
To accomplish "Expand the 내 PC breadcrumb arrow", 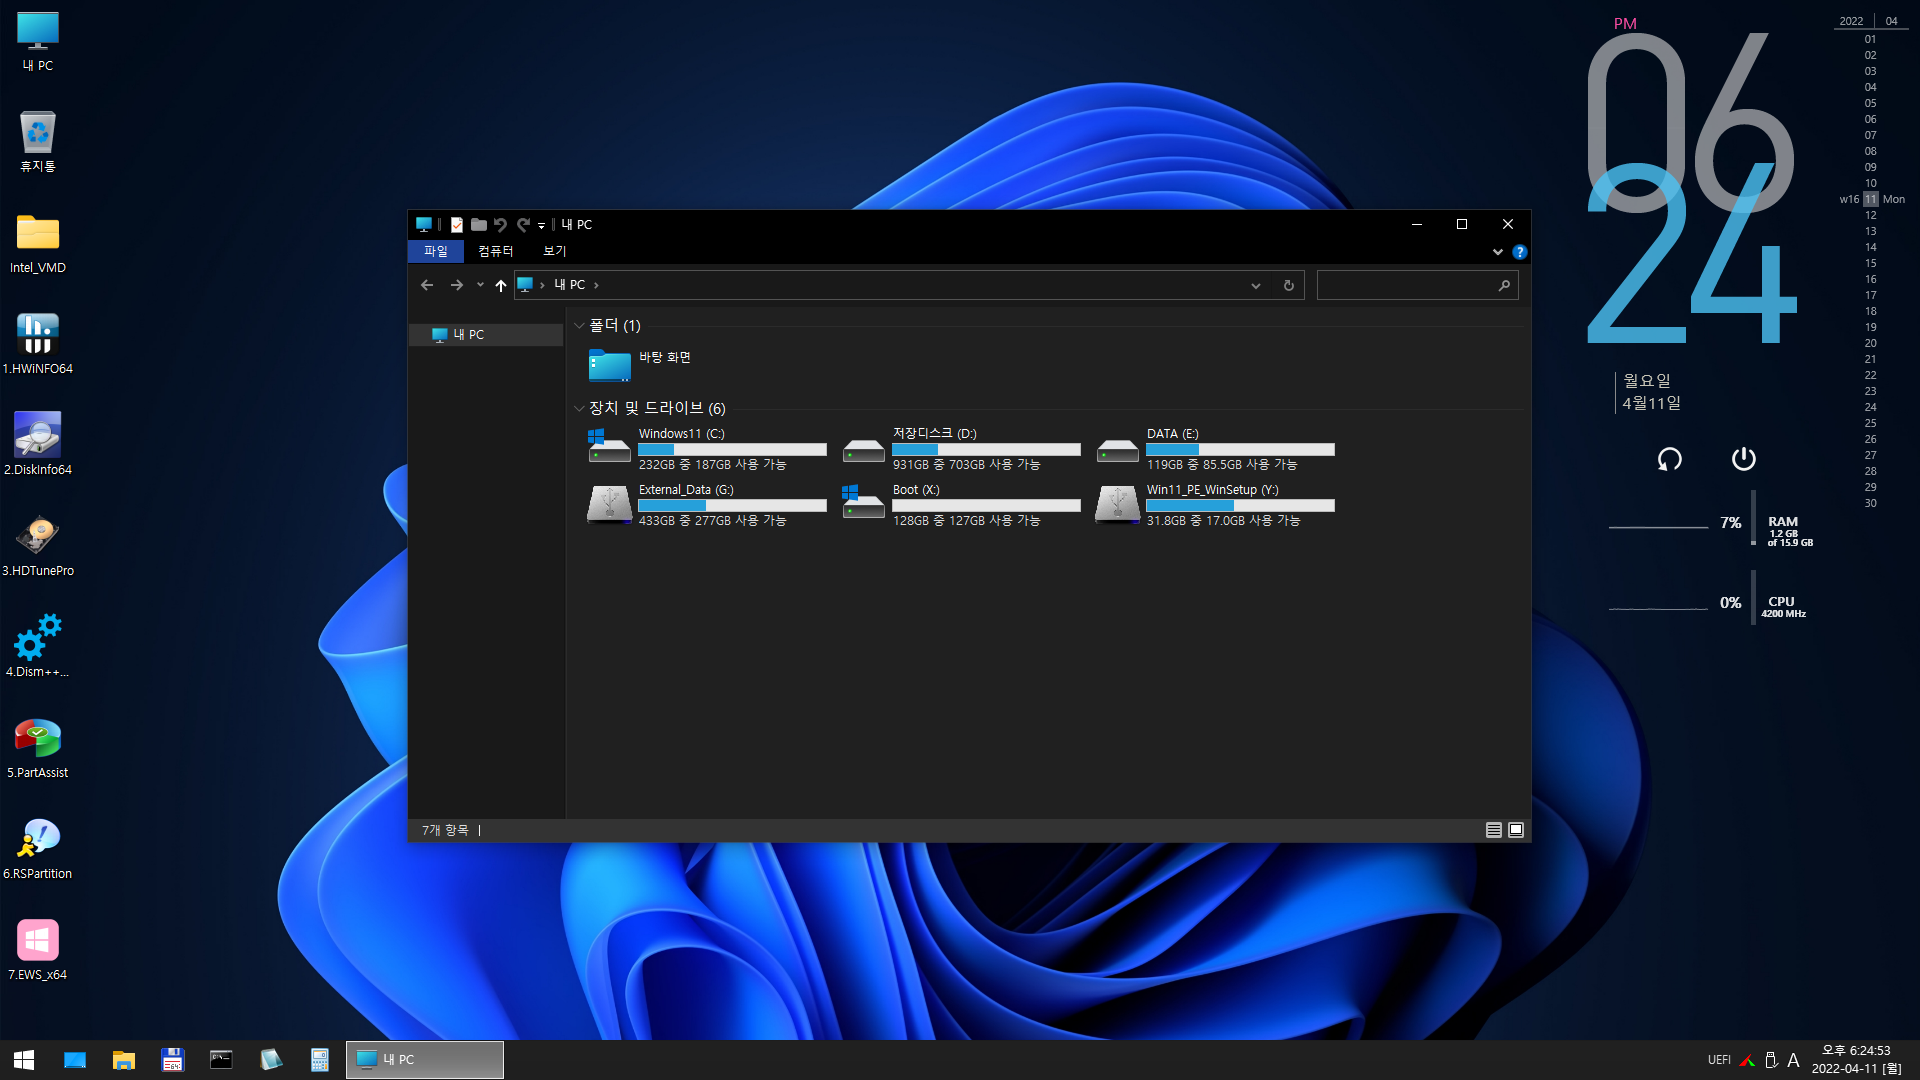I will 596,285.
